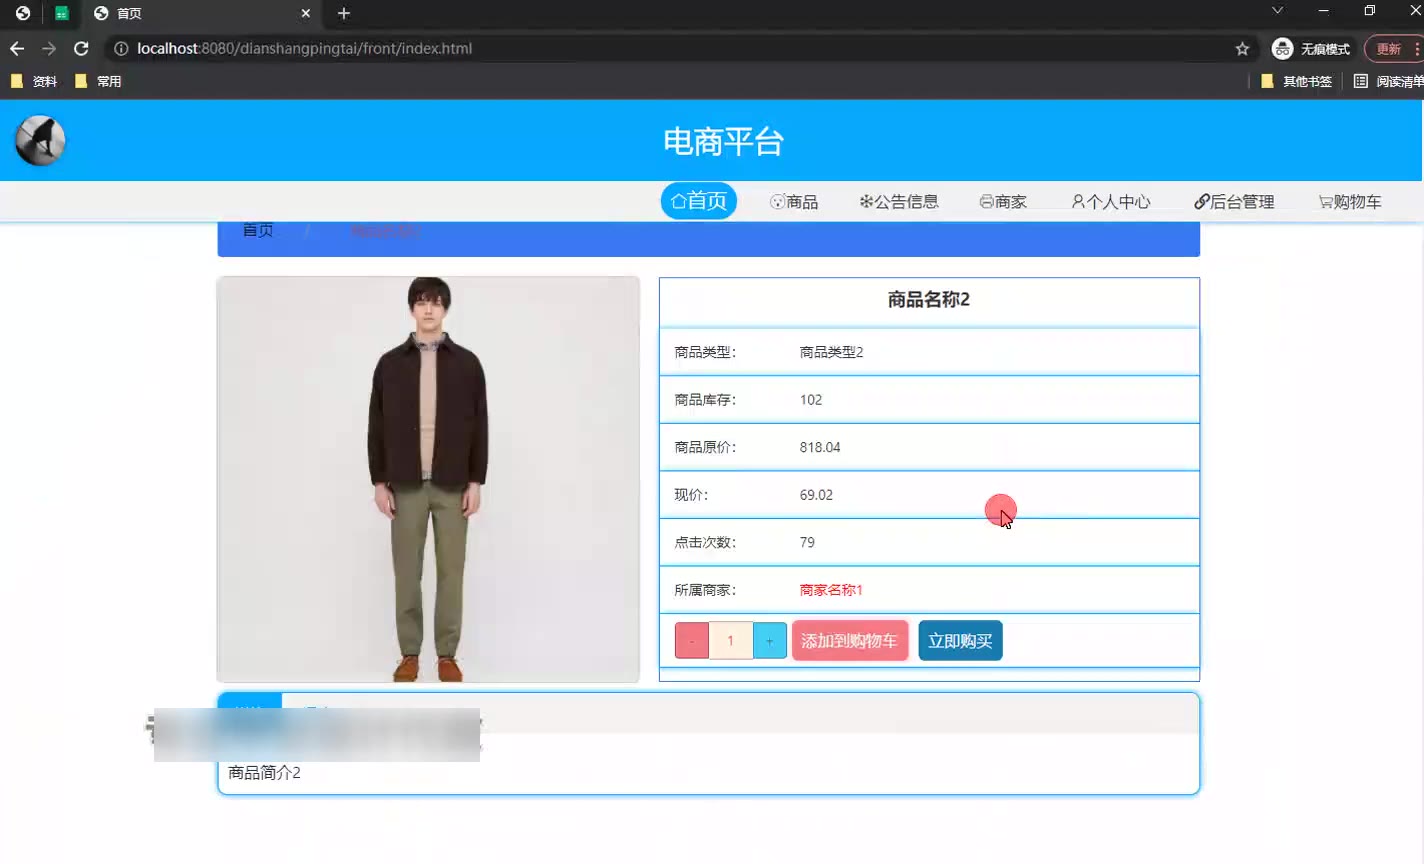This screenshot has width=1424, height=864.
Task: Click 立即购买 buy now button
Action: [960, 641]
